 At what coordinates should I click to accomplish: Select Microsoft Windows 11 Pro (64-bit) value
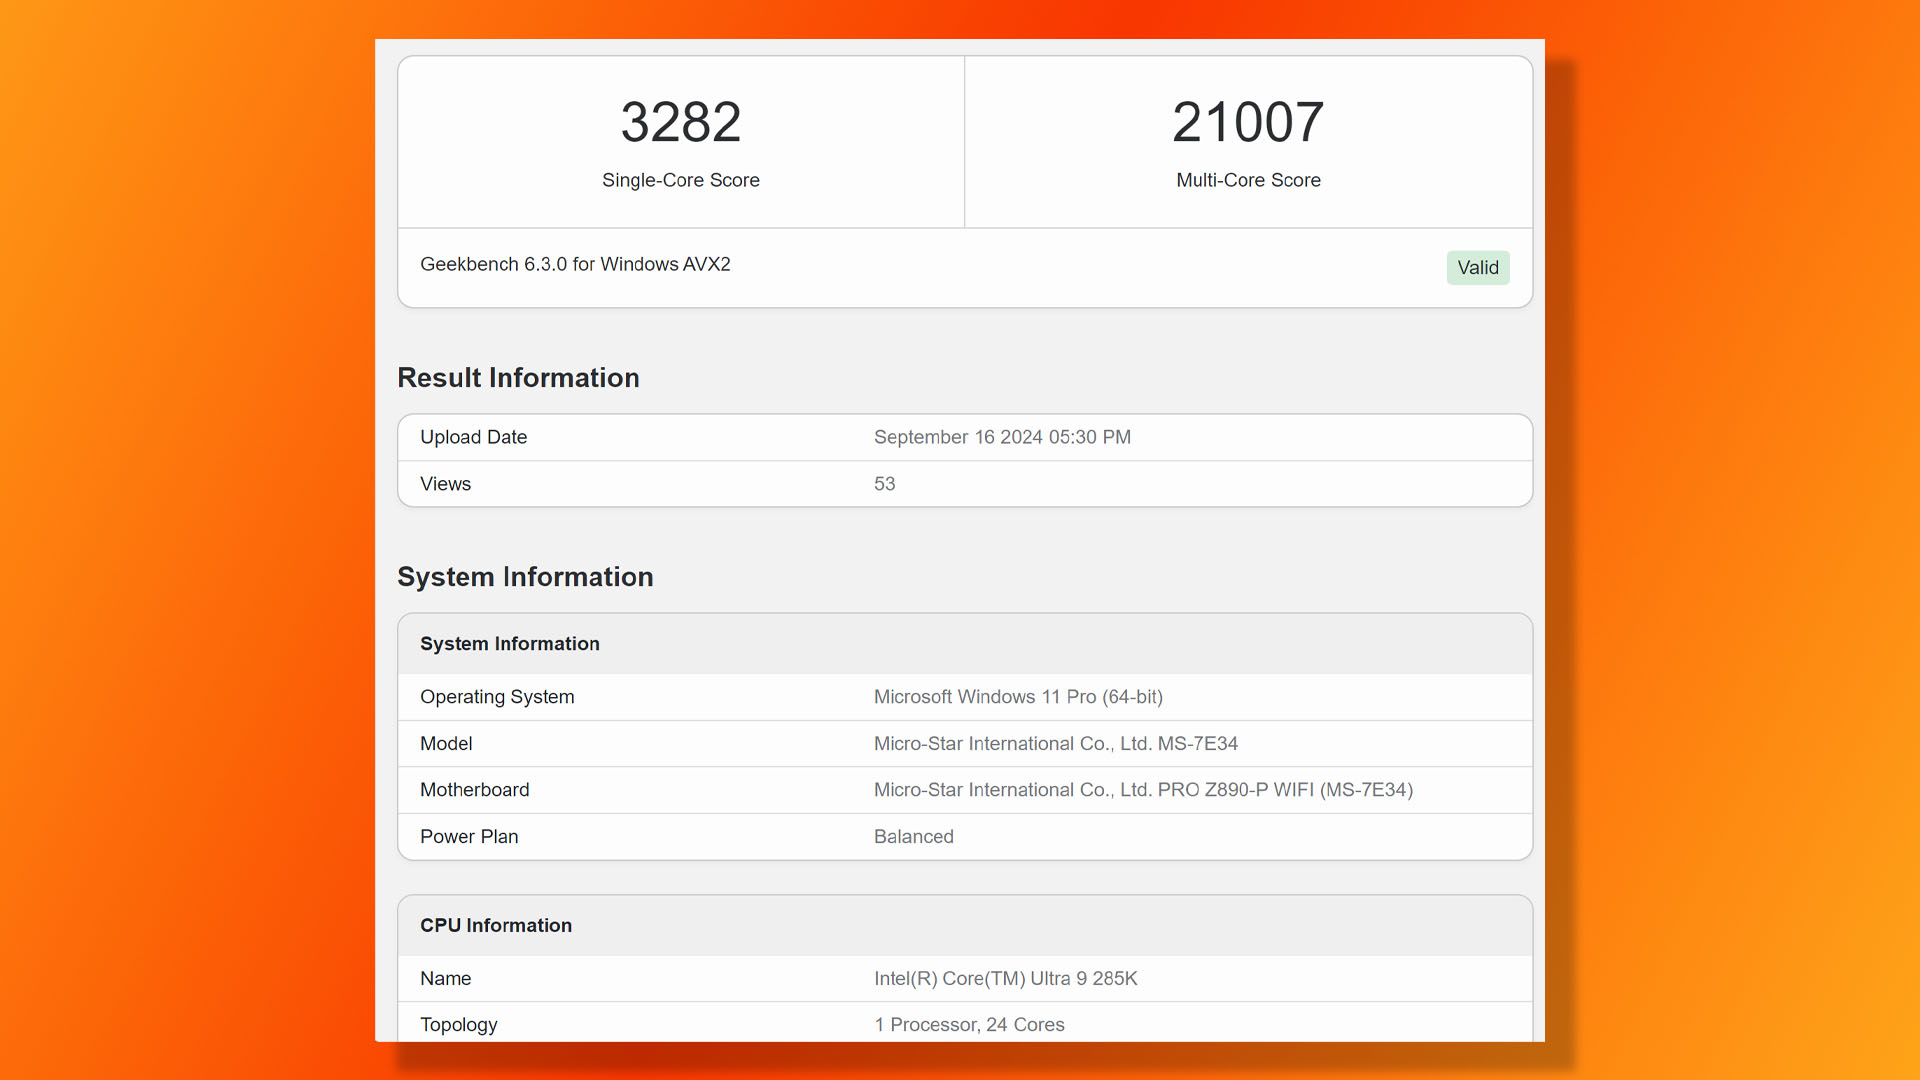tap(1018, 697)
